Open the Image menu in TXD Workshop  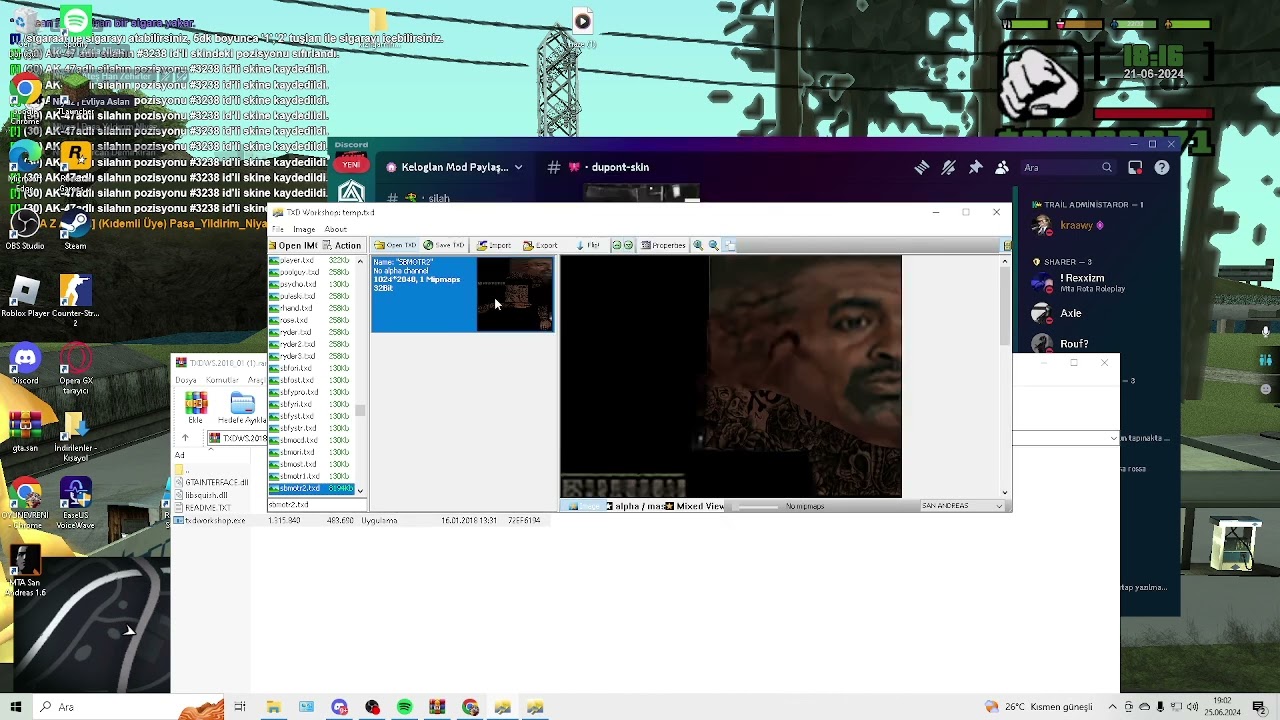[x=304, y=229]
